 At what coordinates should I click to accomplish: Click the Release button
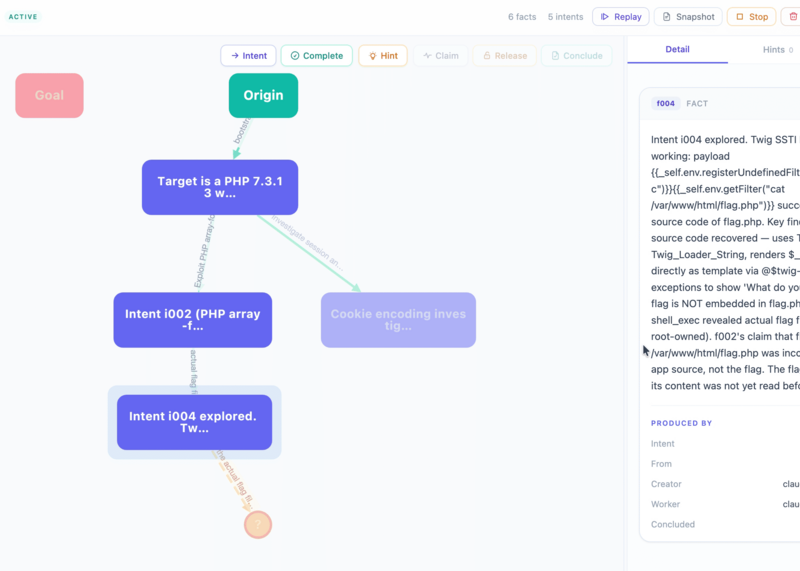[x=505, y=56]
